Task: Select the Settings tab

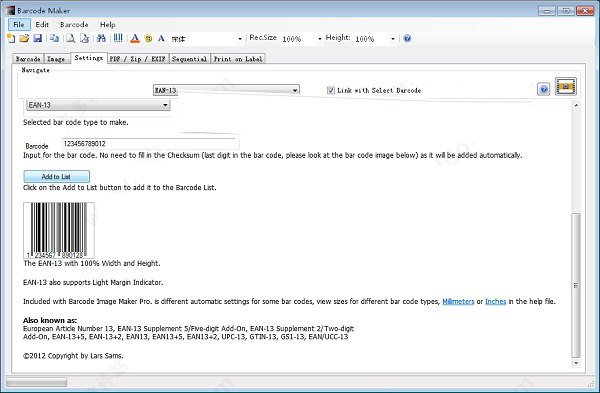Action: coord(89,58)
